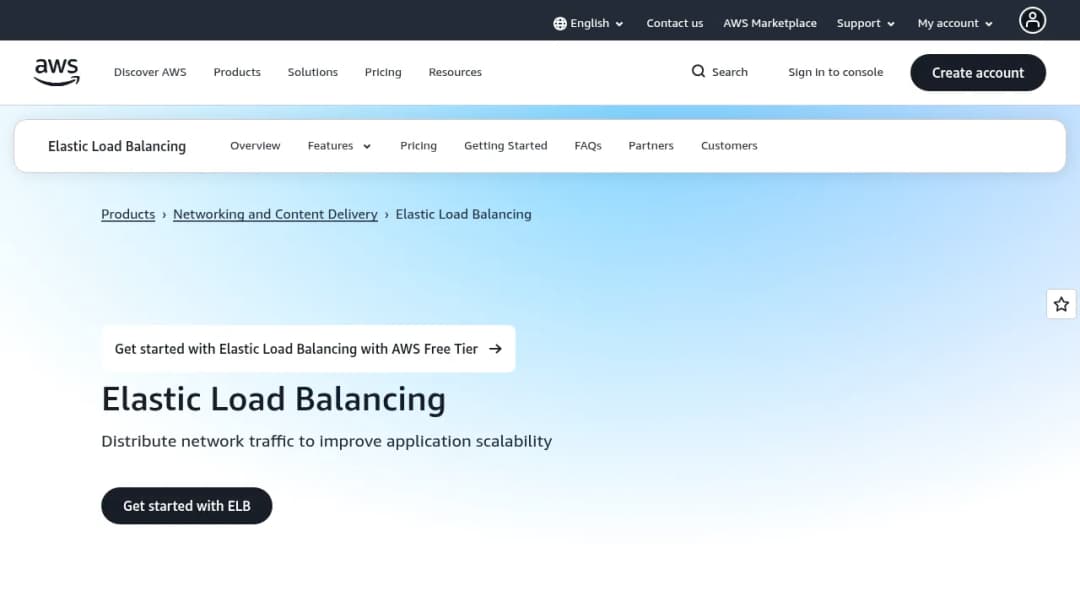Click Products breadcrumb link
Viewport: 1080px width, 608px height.
click(x=128, y=214)
